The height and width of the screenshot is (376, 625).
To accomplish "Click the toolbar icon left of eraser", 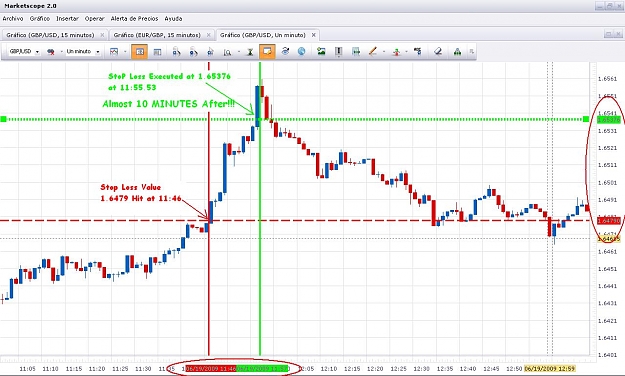I will 418,51.
